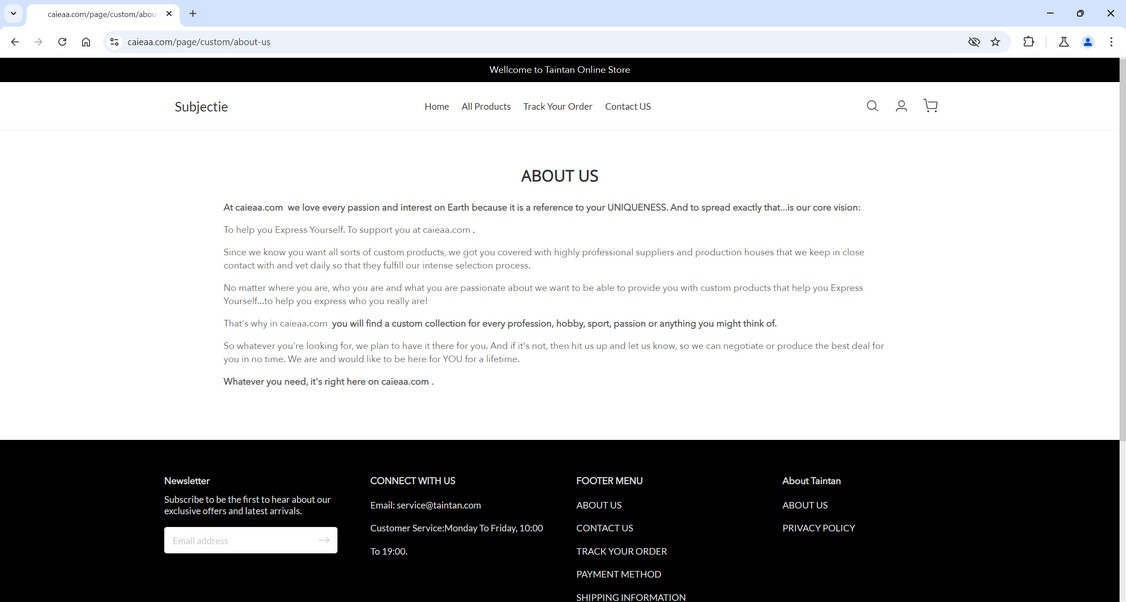Click 'To help you Express Yourself' line

click(x=349, y=230)
